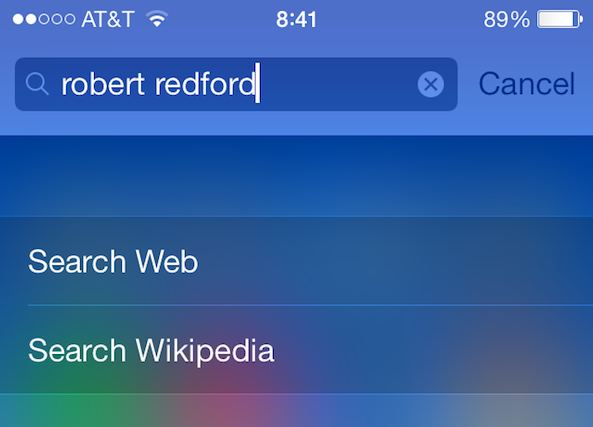This screenshot has height=427, width=593.
Task: Tap the word "robert" in the search box
Action: 103,84
